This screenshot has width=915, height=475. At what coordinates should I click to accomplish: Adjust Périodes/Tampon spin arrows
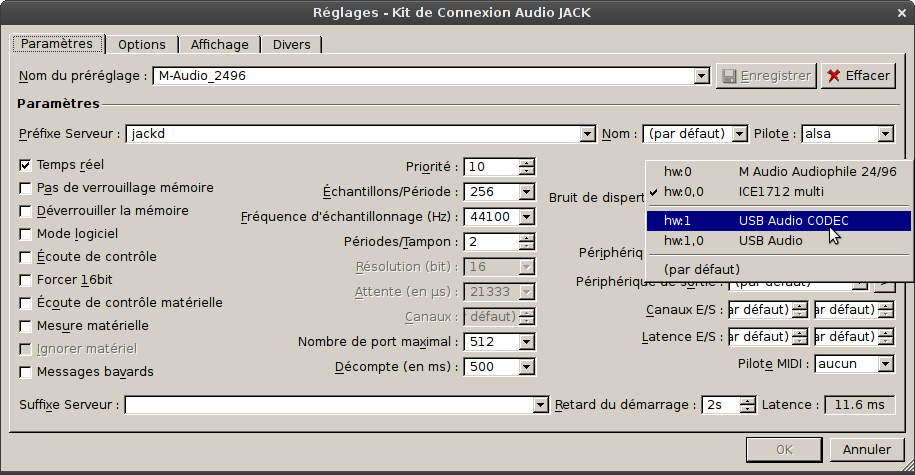tap(526, 242)
